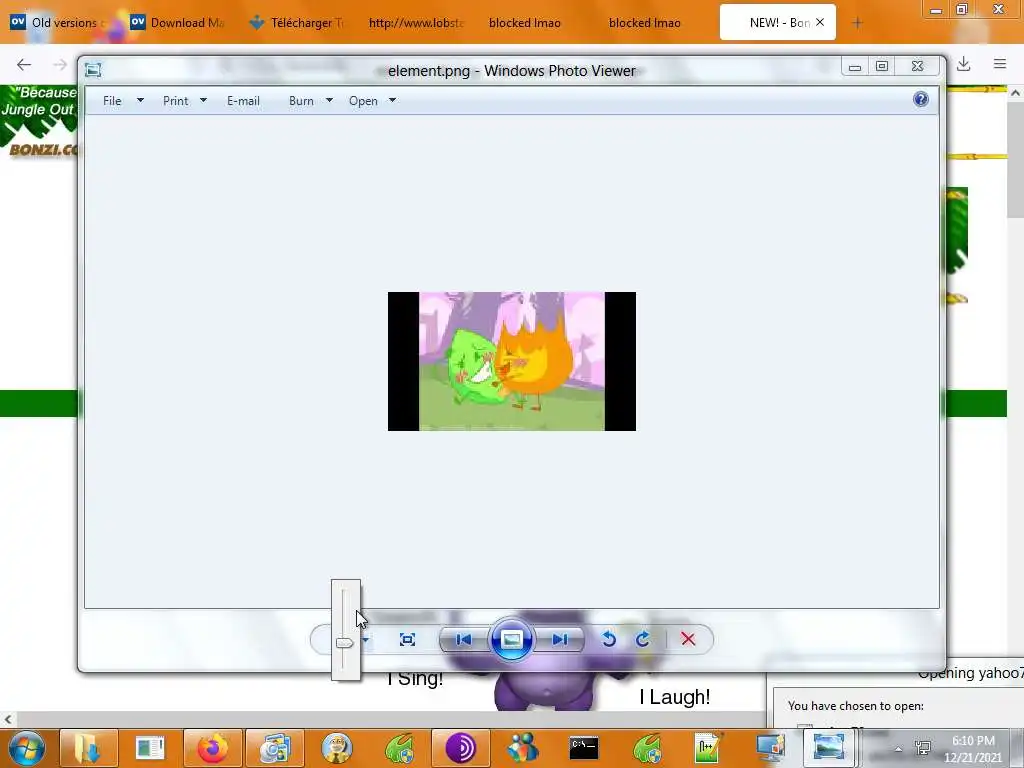Open a new browser tab
This screenshot has width=1024, height=768.
[857, 23]
